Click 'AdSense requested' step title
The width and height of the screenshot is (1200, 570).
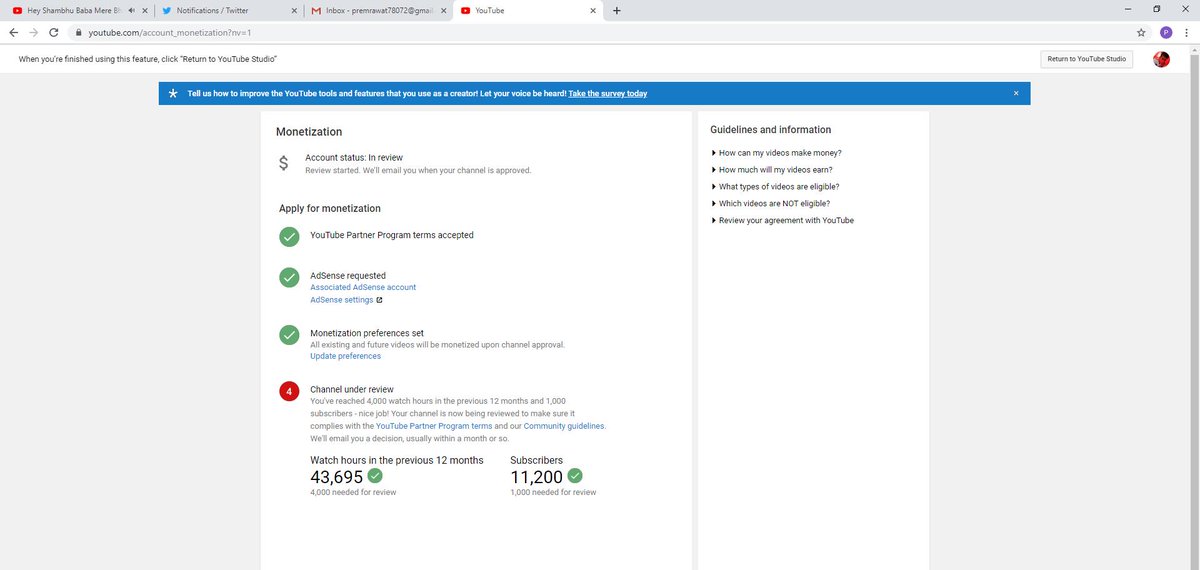(348, 275)
